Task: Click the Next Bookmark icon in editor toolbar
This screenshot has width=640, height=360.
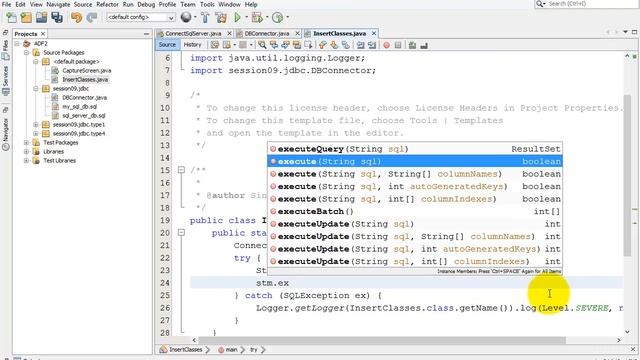Action: click(334, 45)
